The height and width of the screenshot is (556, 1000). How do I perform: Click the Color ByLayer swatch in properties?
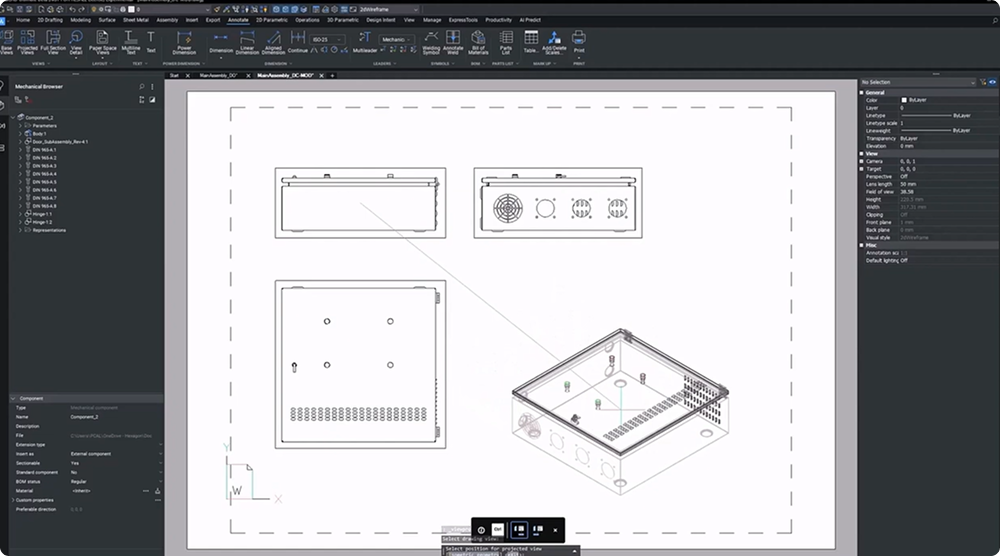(x=904, y=100)
